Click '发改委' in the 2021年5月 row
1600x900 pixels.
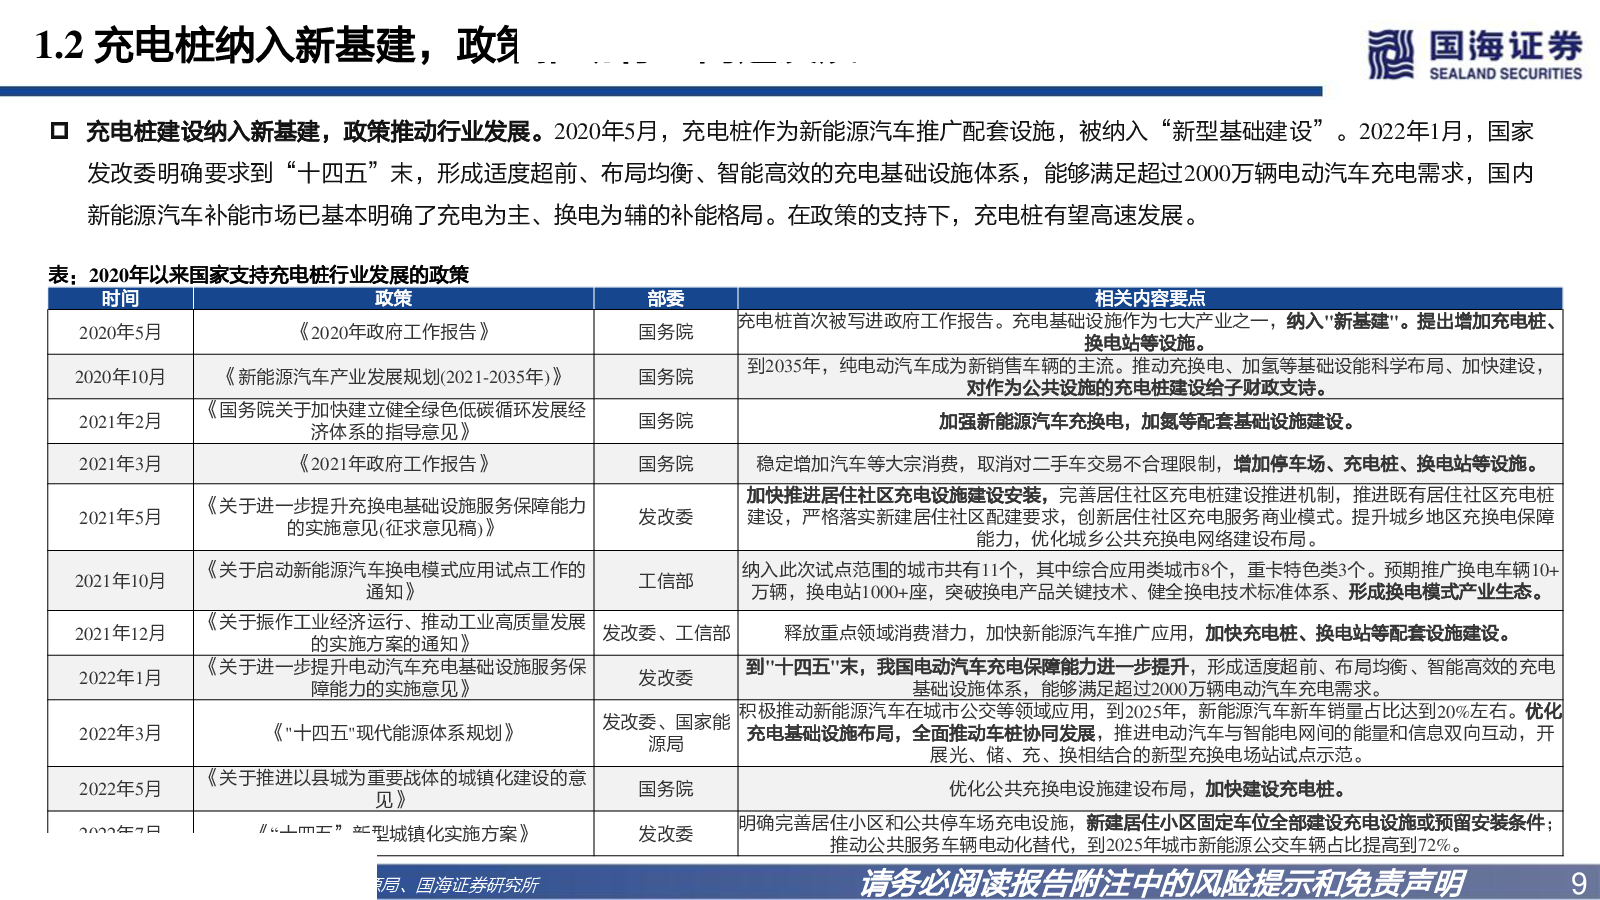click(666, 517)
